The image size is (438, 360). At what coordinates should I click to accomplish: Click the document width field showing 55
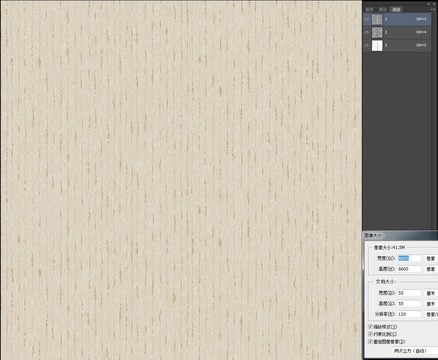[x=409, y=293]
